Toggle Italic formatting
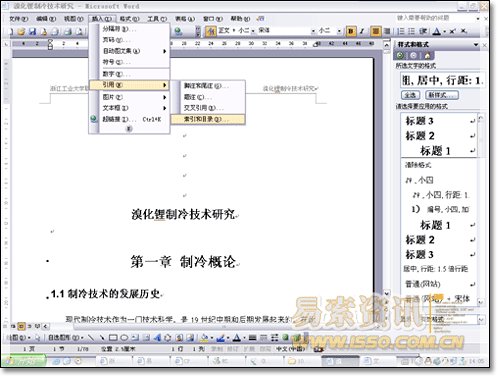The height and width of the screenshot is (378, 500). tap(362, 31)
